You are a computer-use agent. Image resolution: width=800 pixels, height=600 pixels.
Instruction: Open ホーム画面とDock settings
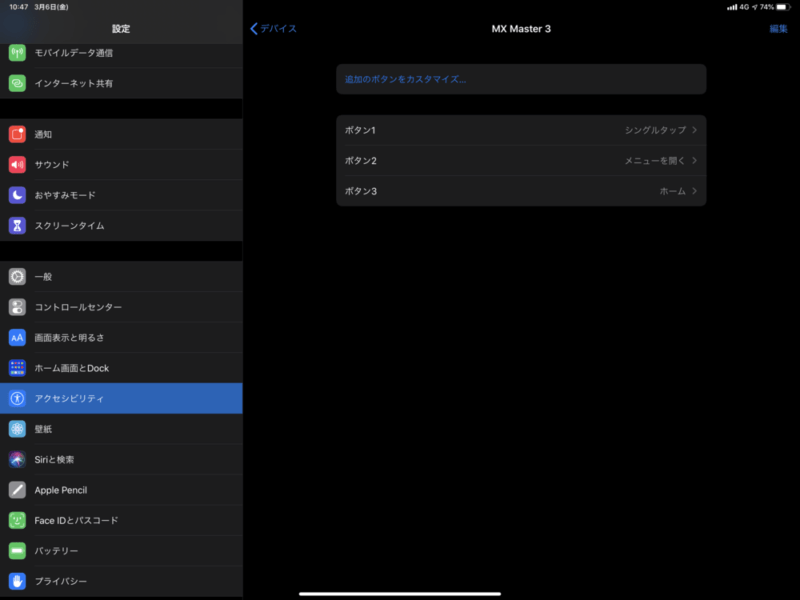(121, 368)
